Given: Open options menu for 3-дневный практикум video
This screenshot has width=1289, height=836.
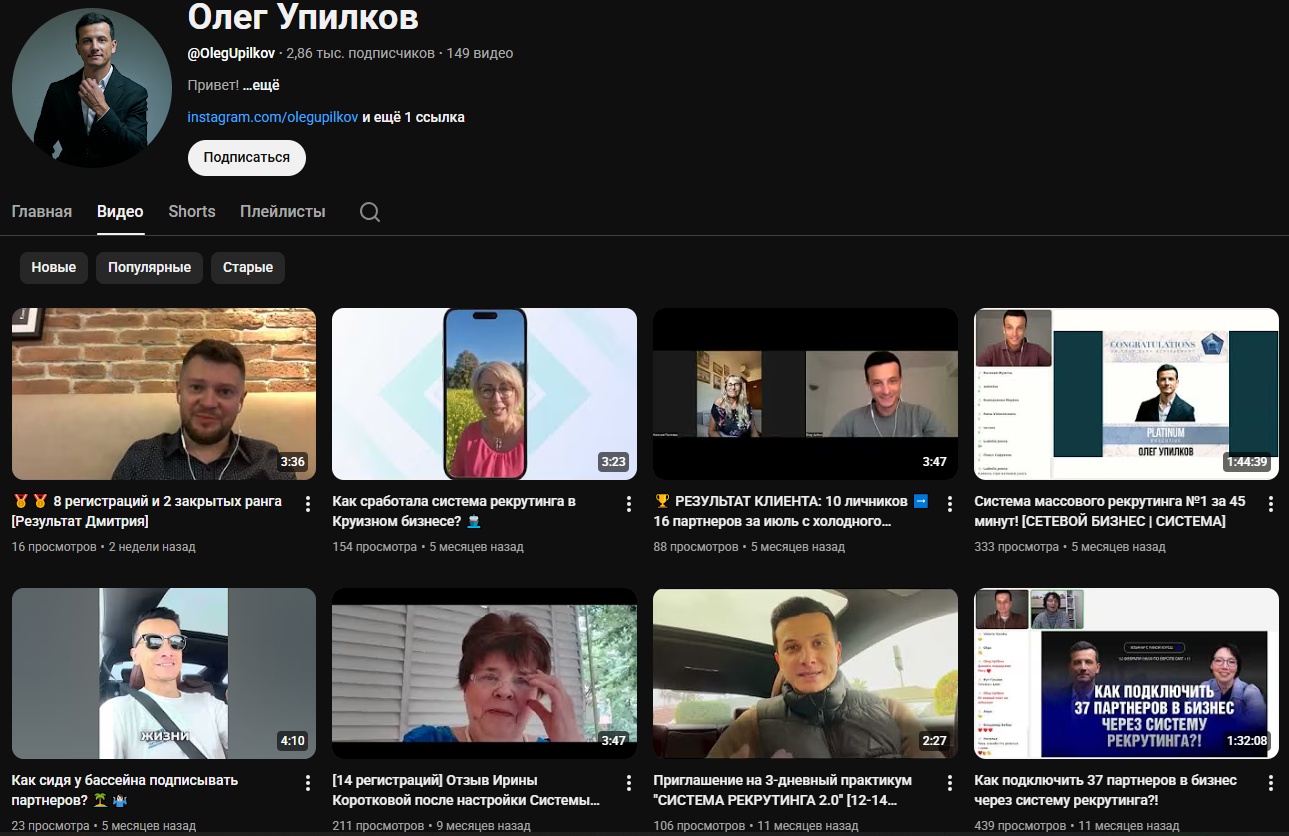Looking at the screenshot, I should pos(950,782).
